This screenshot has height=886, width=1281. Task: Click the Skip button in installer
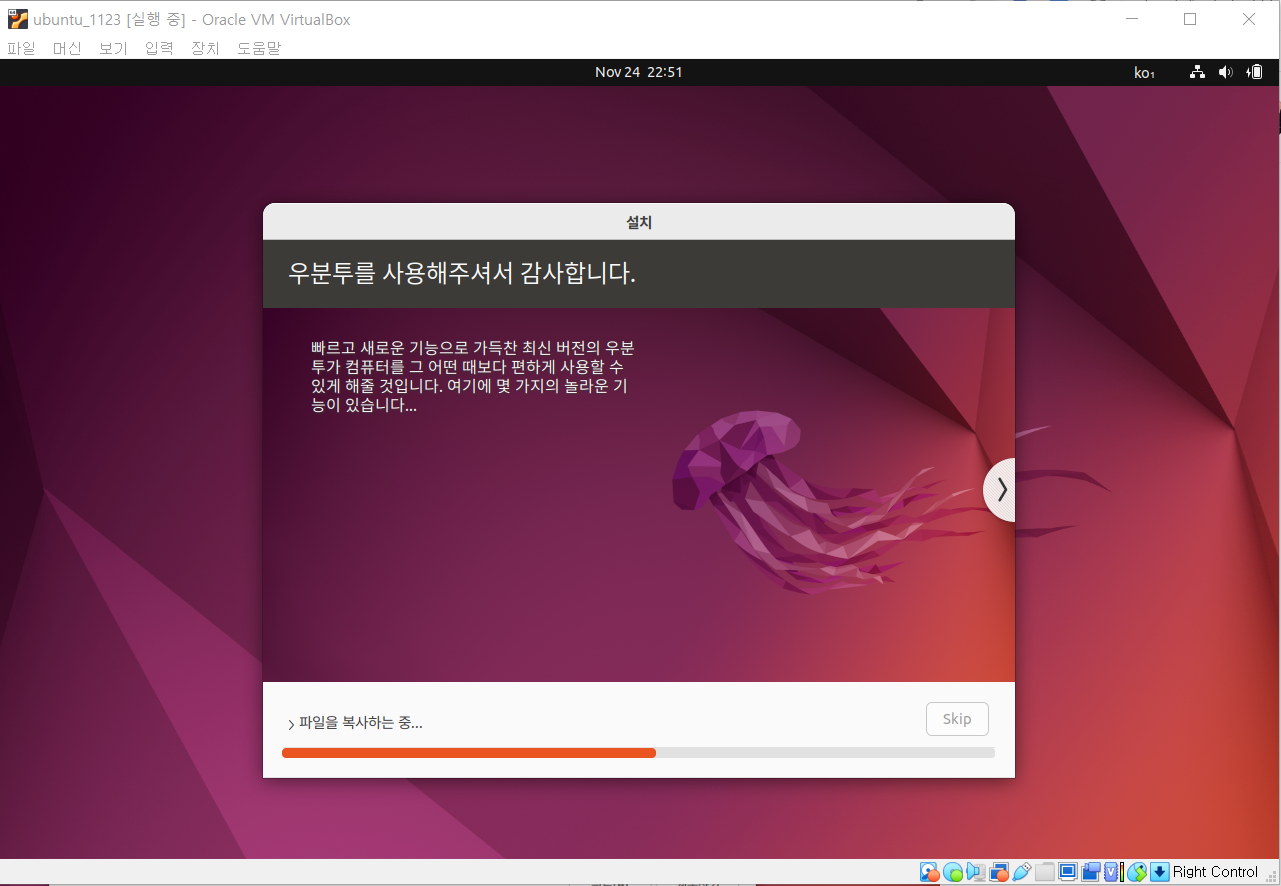click(957, 719)
